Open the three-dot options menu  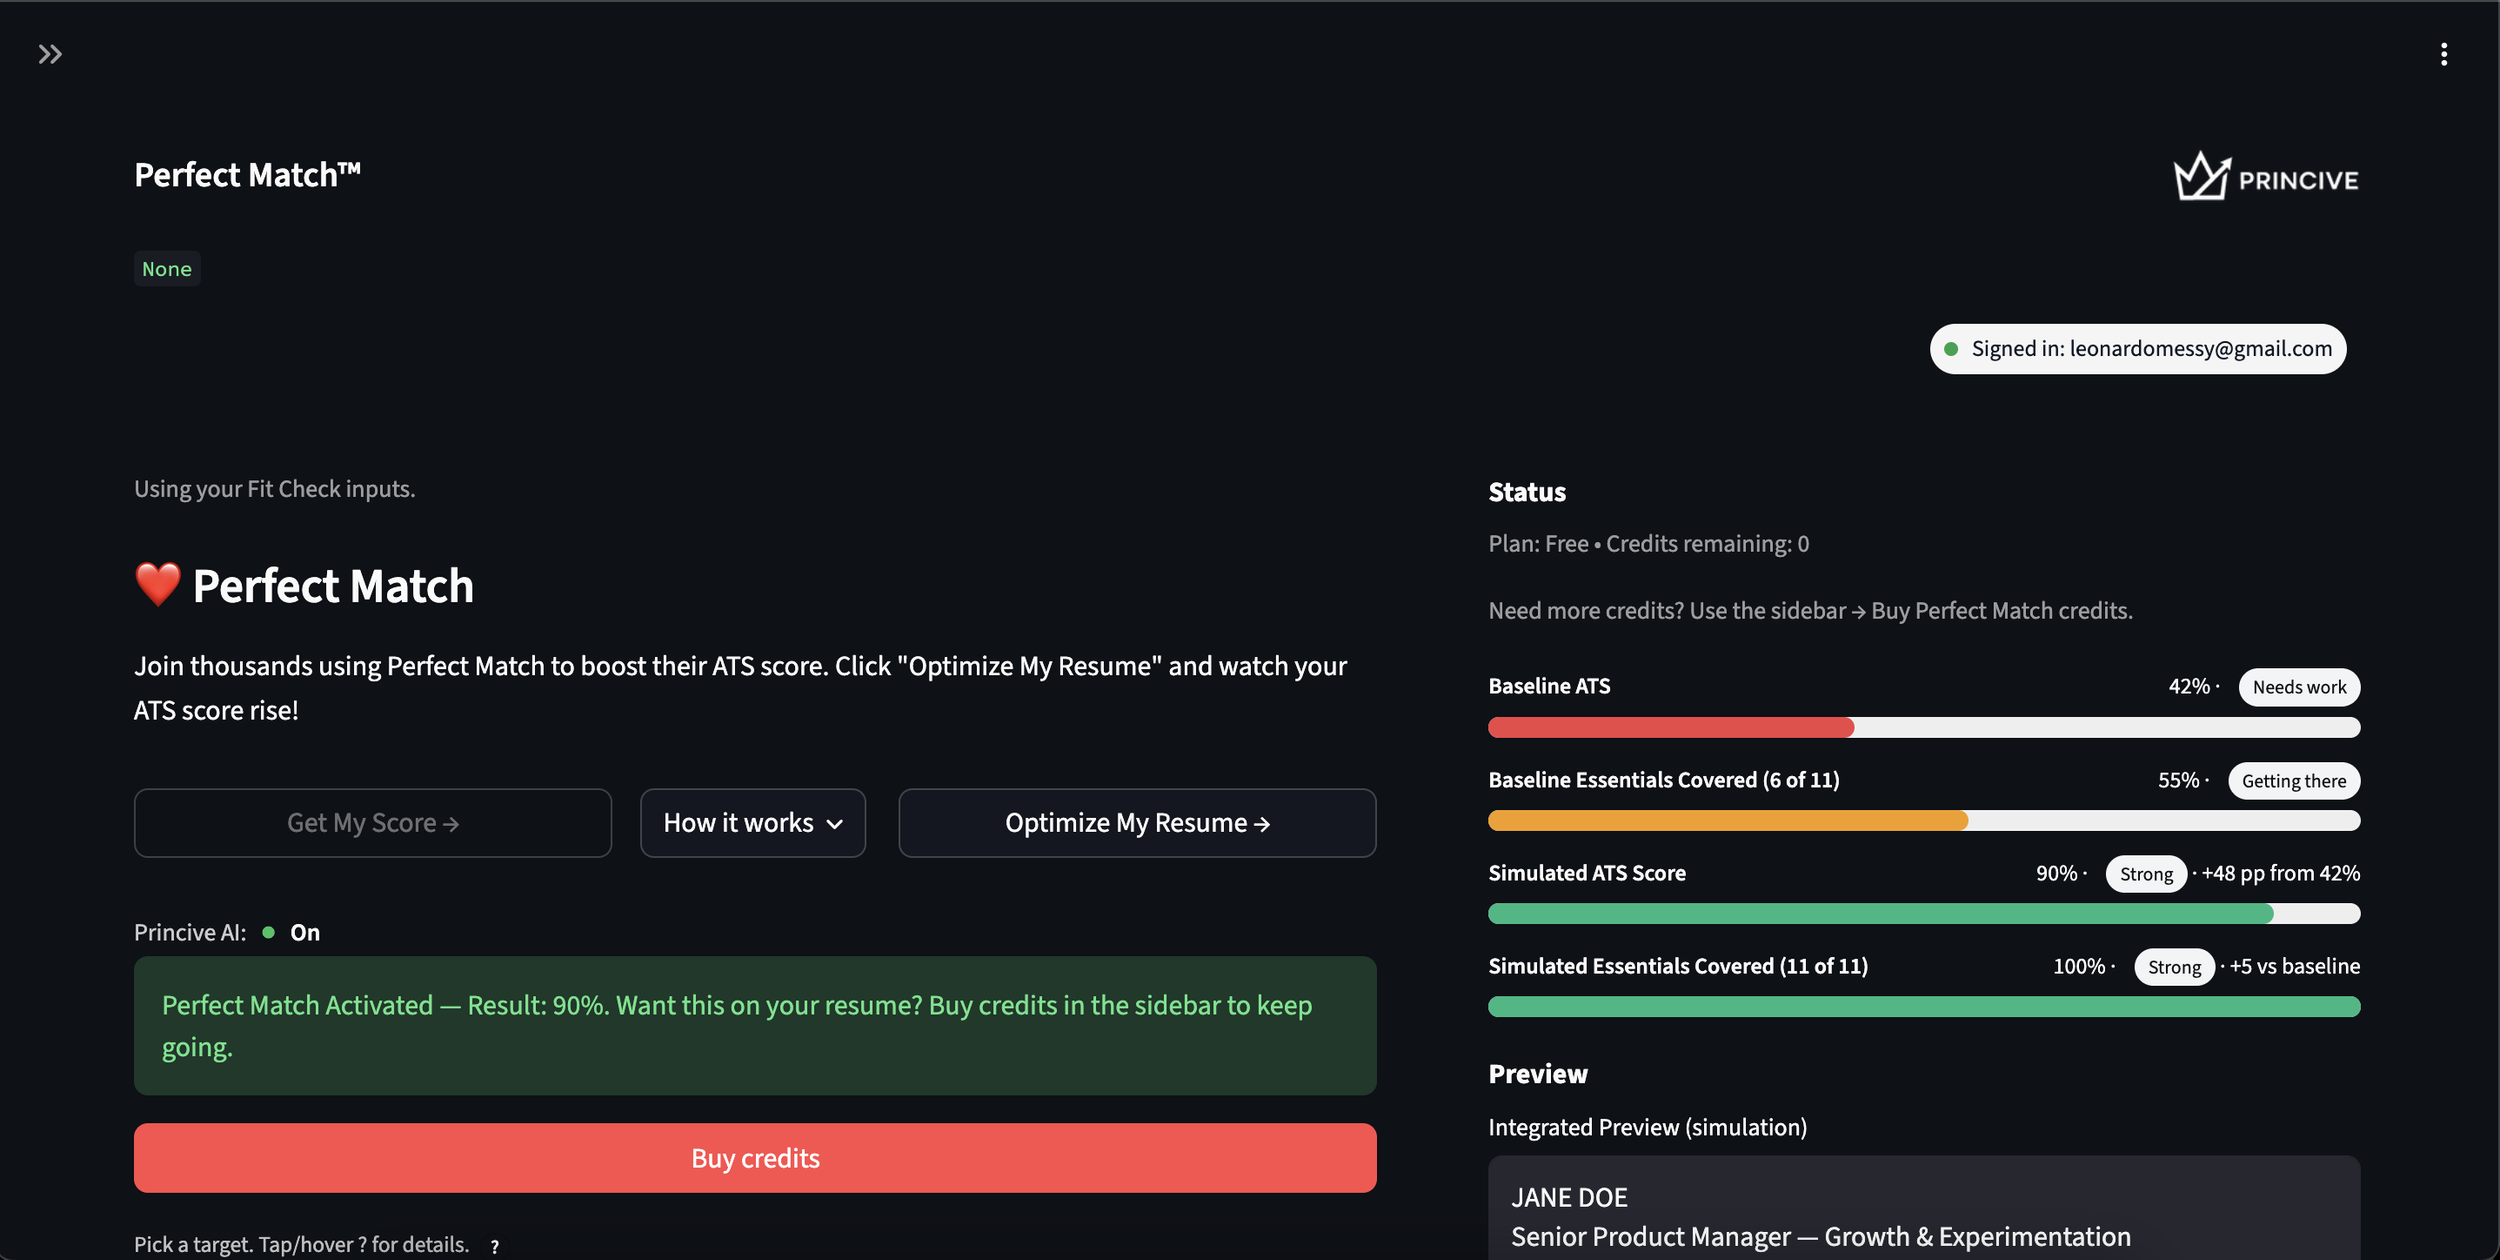[x=2443, y=54]
